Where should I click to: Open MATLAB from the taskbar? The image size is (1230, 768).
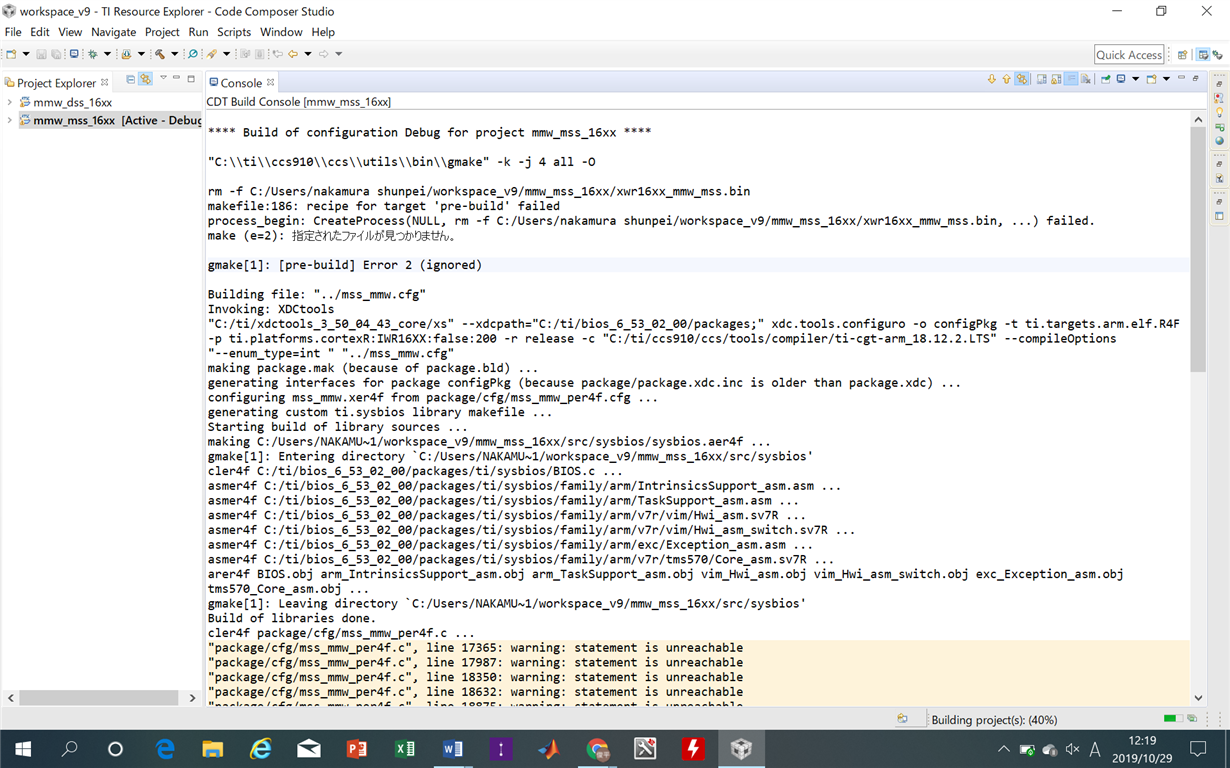pyautogui.click(x=549, y=749)
